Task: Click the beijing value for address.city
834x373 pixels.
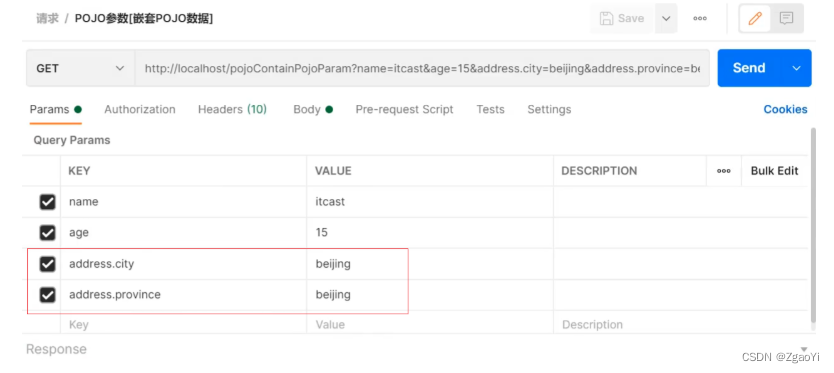Action: coord(430,263)
